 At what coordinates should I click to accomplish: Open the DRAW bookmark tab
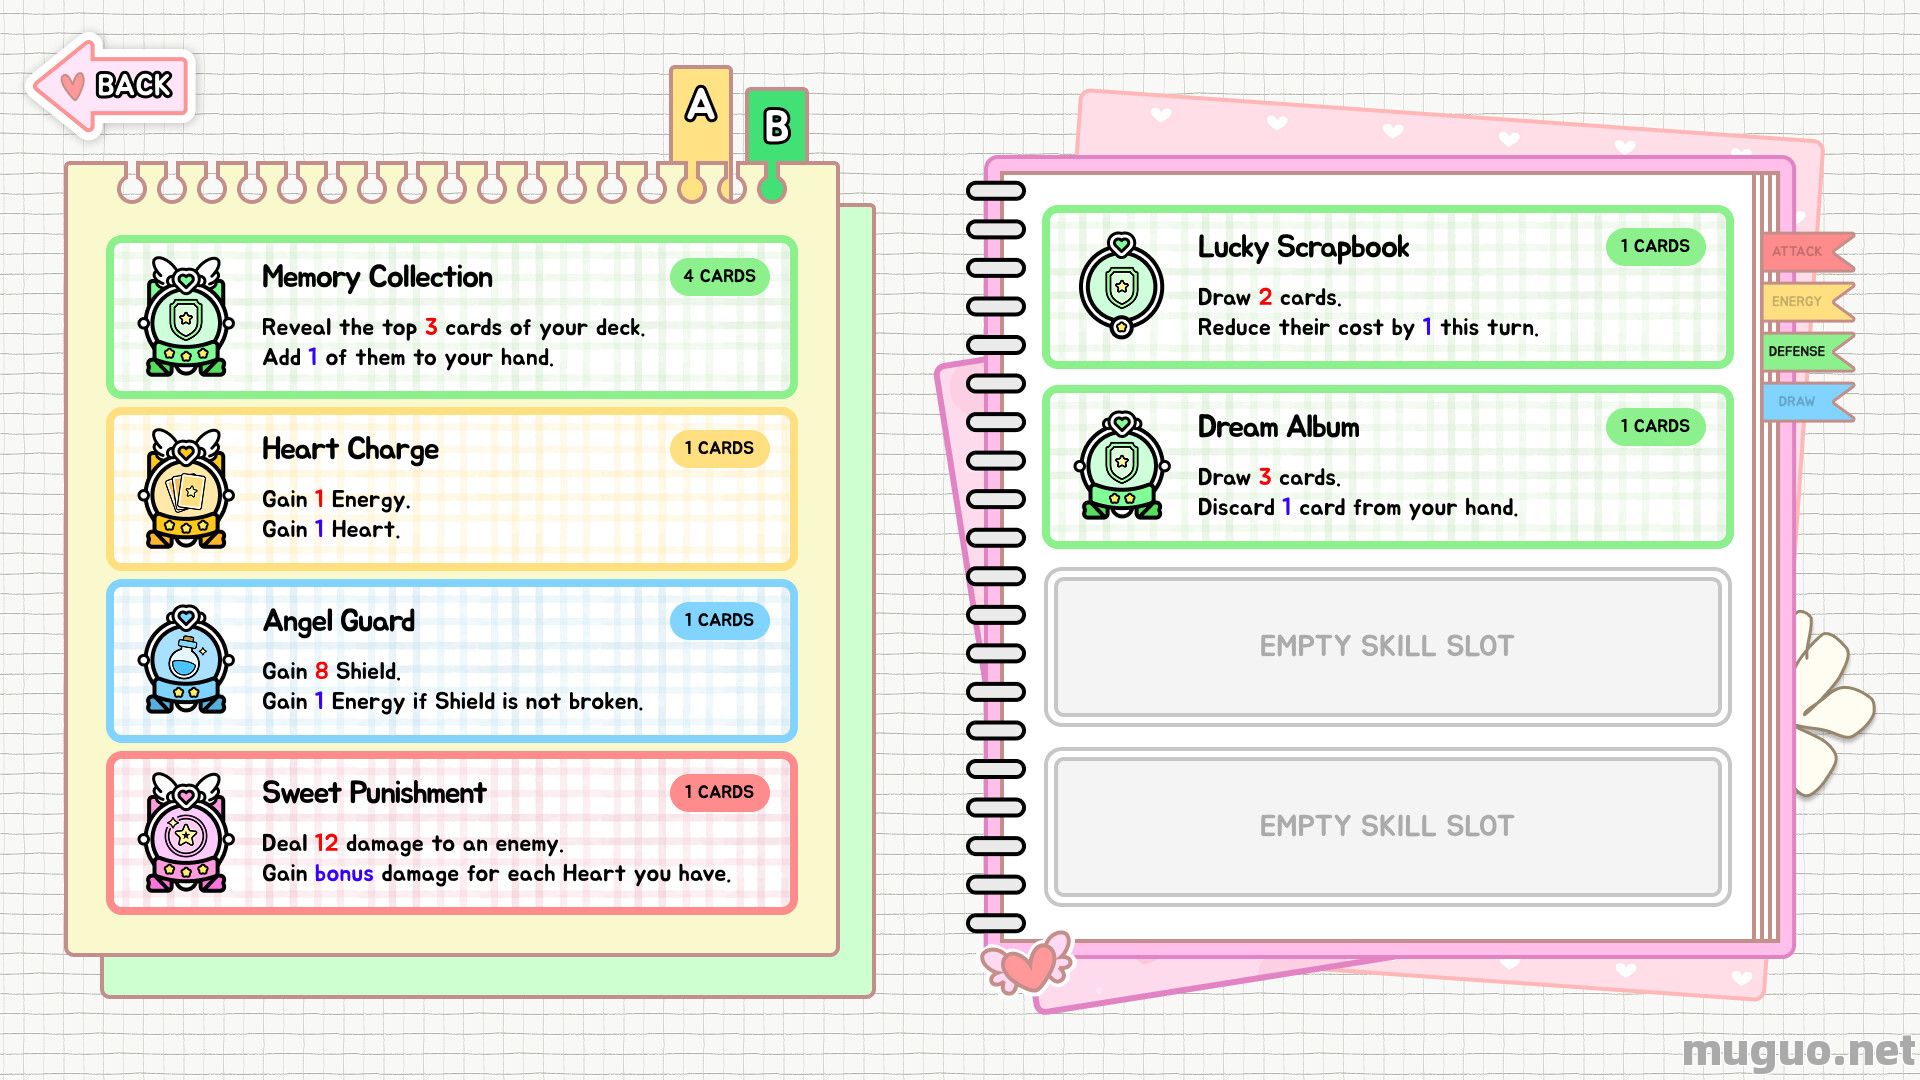(1808, 401)
